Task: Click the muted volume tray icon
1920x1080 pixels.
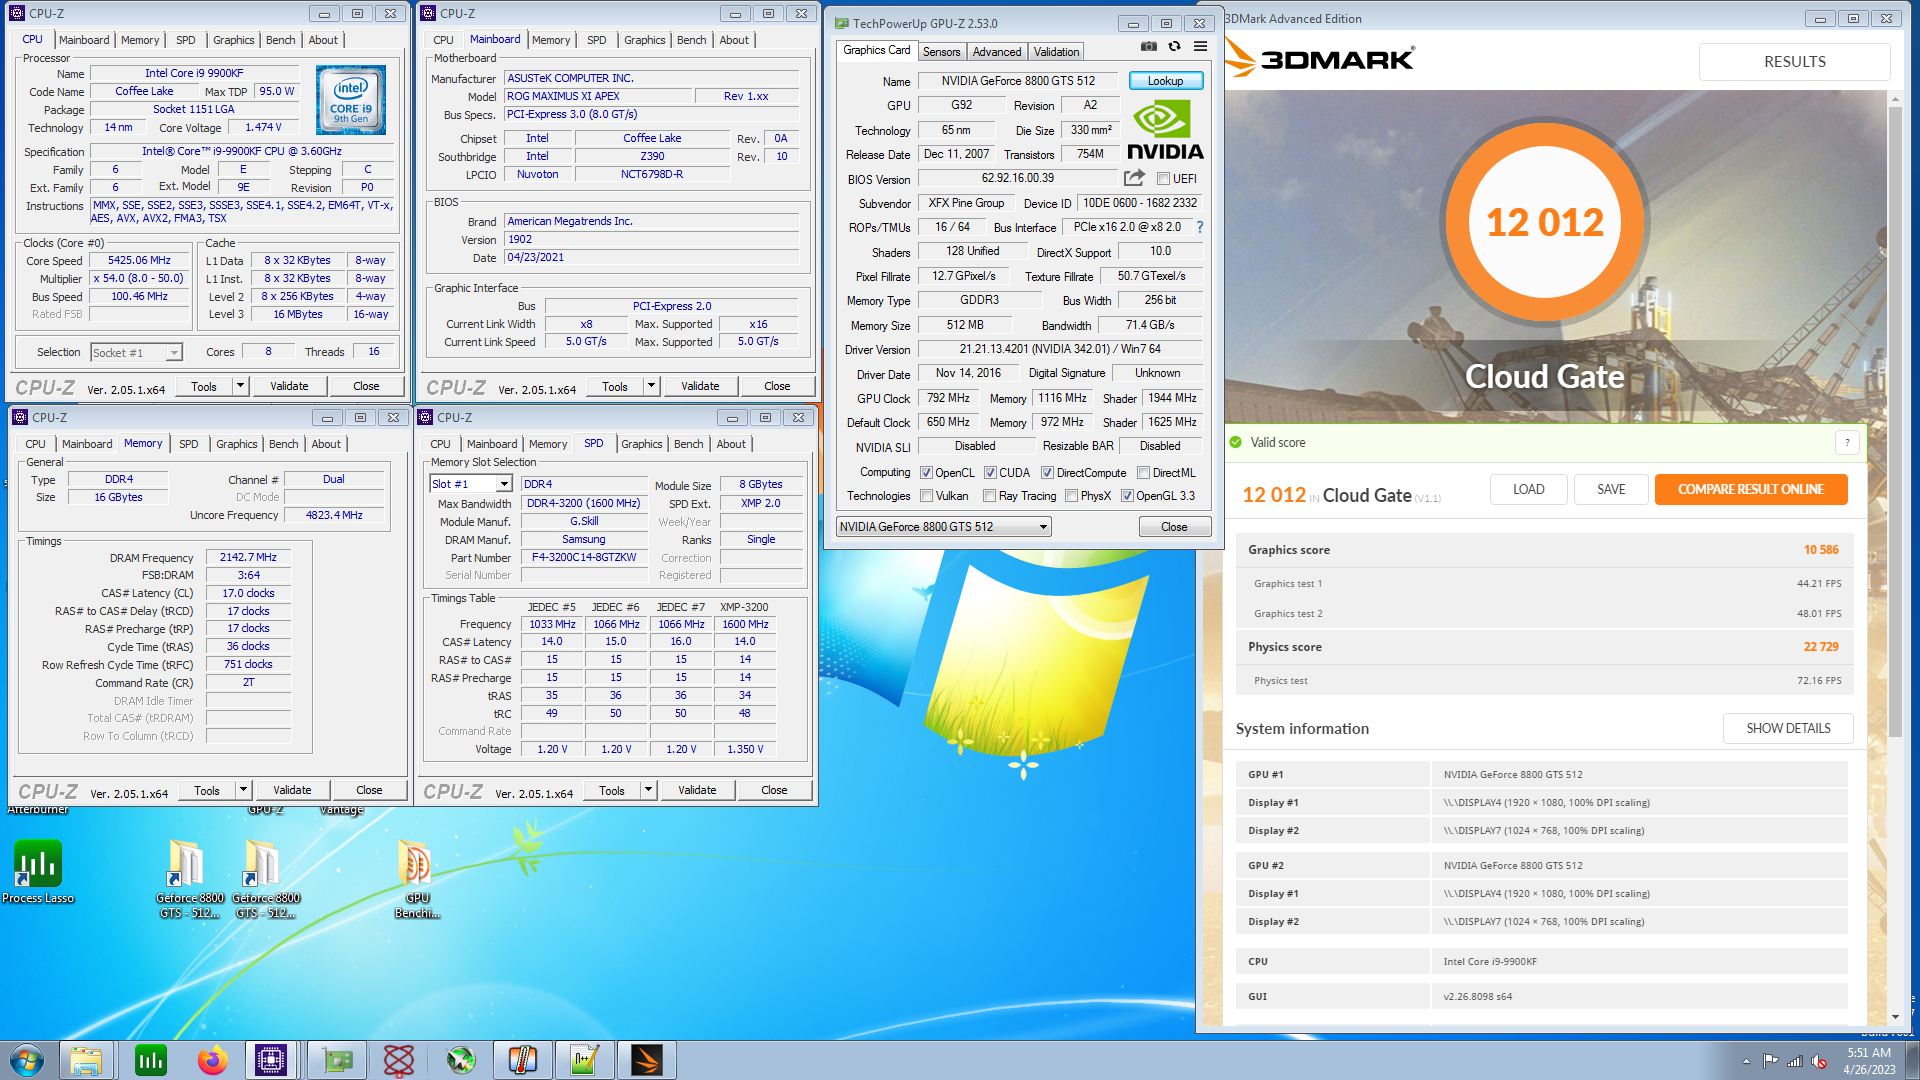Action: point(1819,1061)
